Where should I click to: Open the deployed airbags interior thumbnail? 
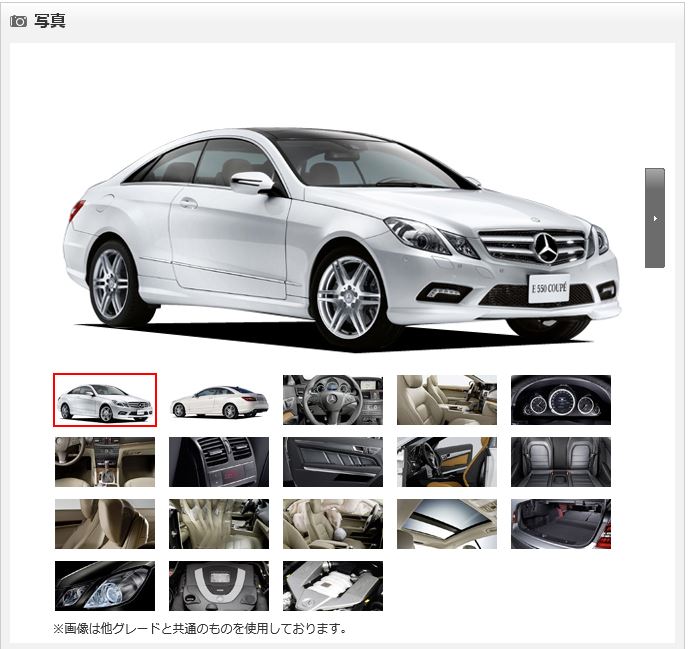tap(333, 524)
